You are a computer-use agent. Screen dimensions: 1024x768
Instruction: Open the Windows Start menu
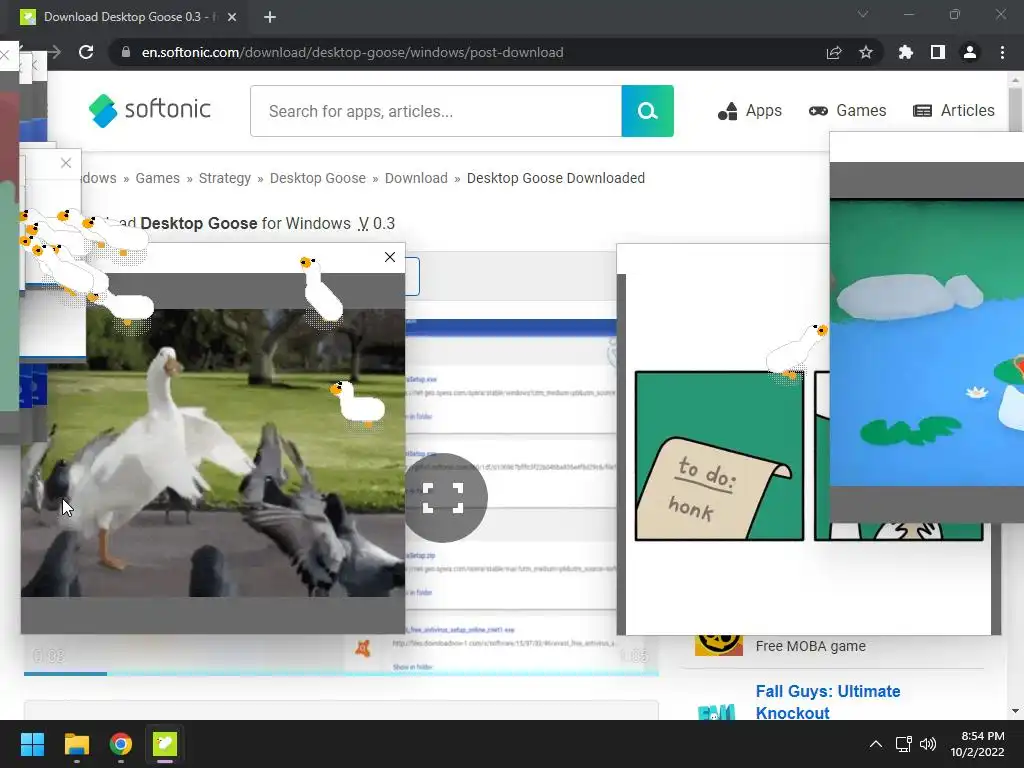32,744
